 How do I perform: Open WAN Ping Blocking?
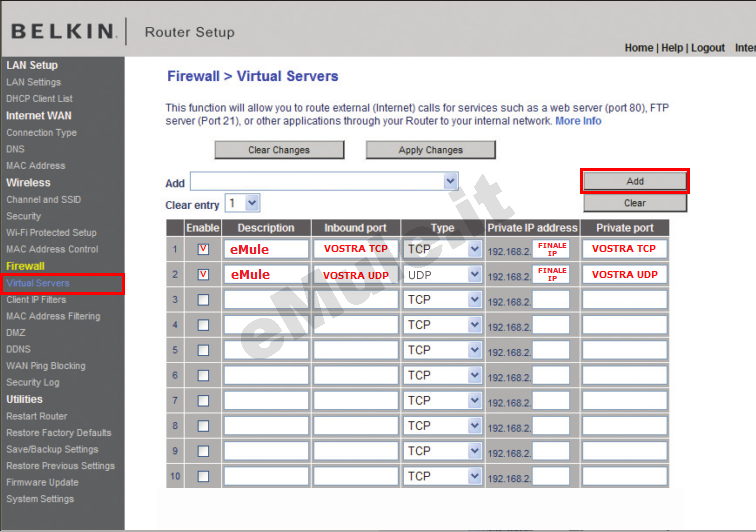(46, 366)
